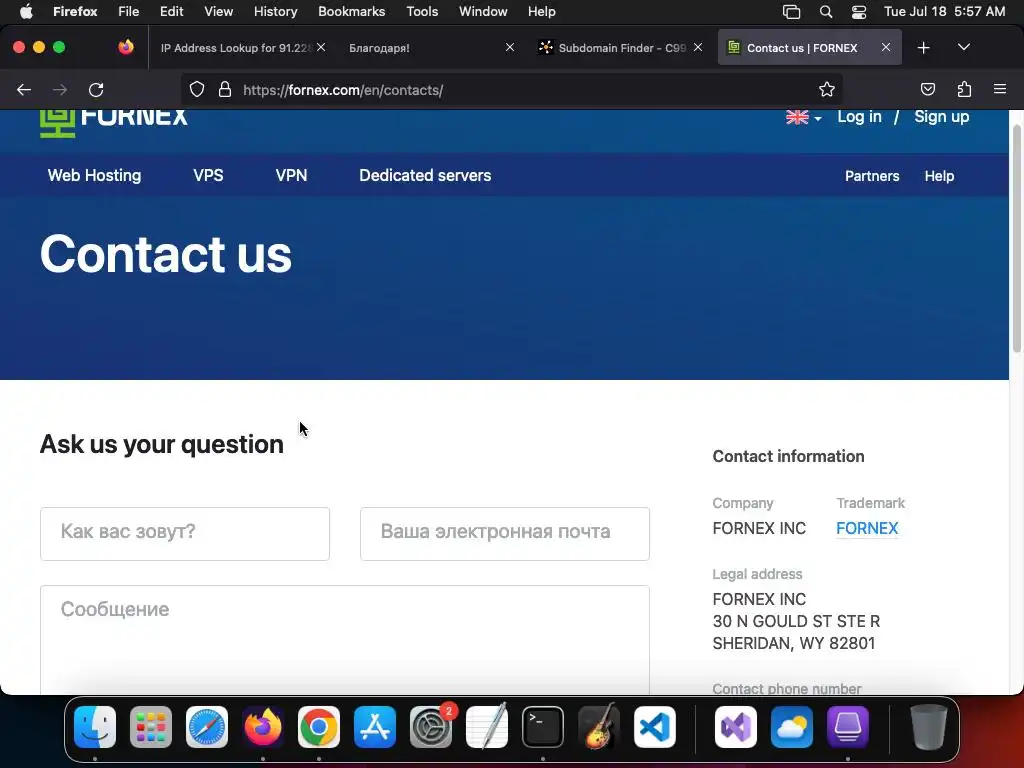Image resolution: width=1024 pixels, height=768 pixels.
Task: Click the URL address bar
Action: (511, 90)
